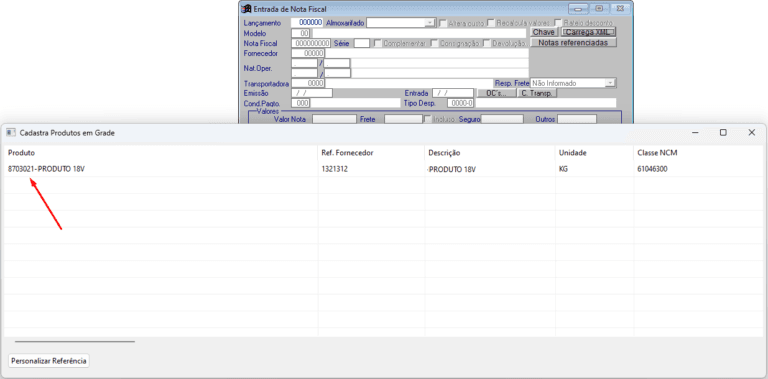Minimize the Cadastra Produtos em Grade window
Viewport: 768px width, 379px height.
click(x=695, y=133)
